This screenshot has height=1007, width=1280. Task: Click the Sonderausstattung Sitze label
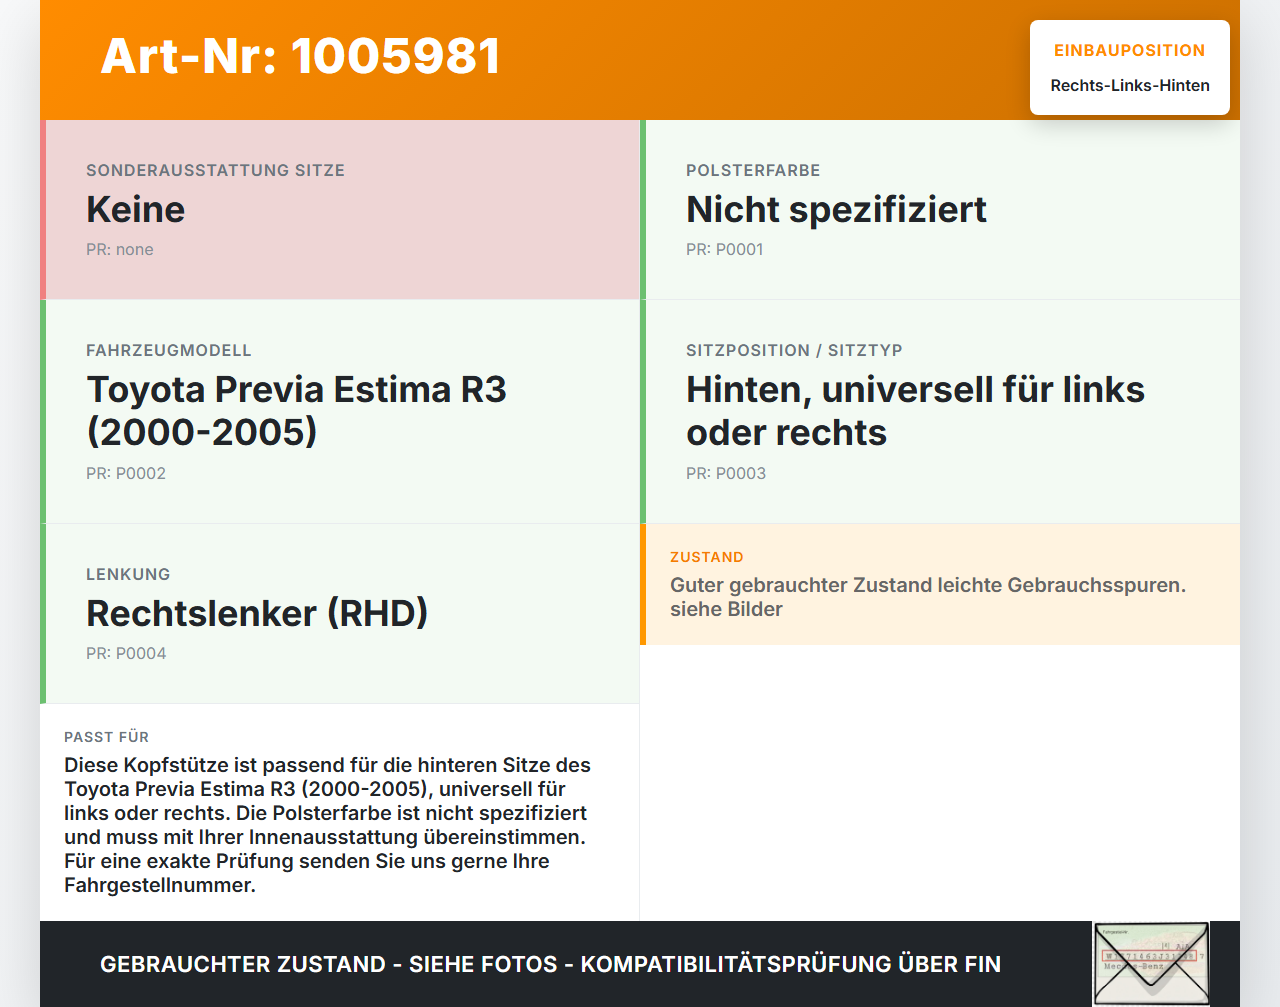215,170
